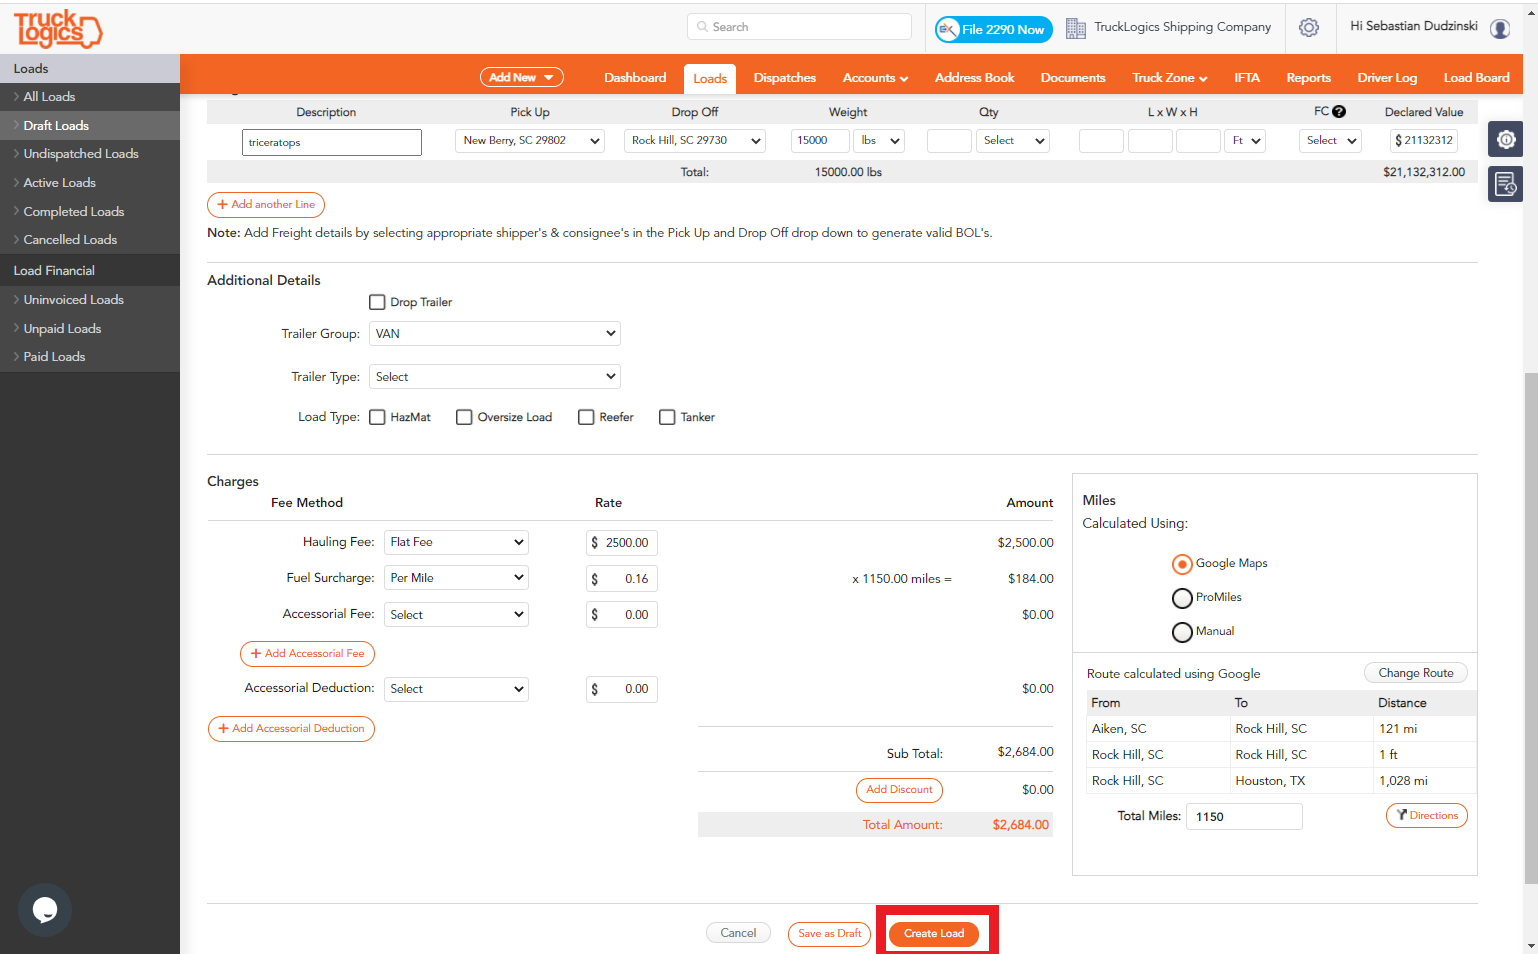Go to the Reports tab
The height and width of the screenshot is (954, 1538).
pyautogui.click(x=1308, y=78)
